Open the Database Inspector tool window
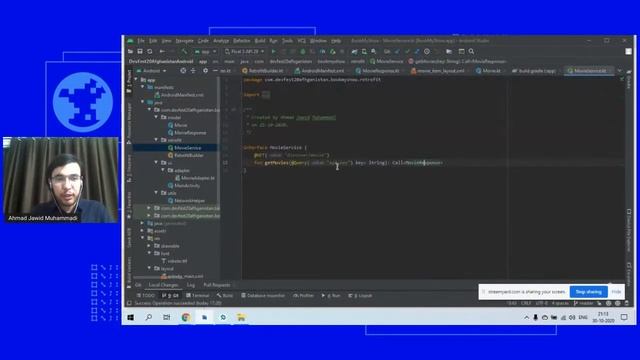 pyautogui.click(x=263, y=296)
